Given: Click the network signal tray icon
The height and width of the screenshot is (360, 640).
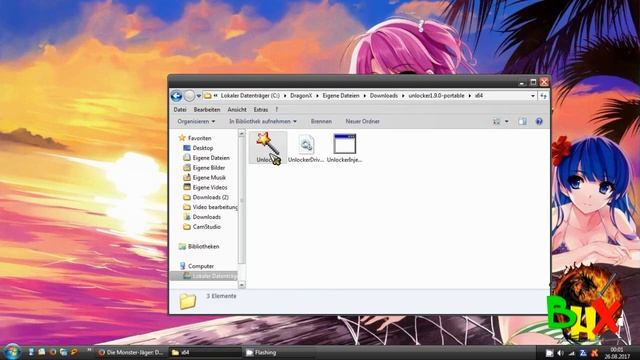Looking at the screenshot, I should tap(571, 353).
